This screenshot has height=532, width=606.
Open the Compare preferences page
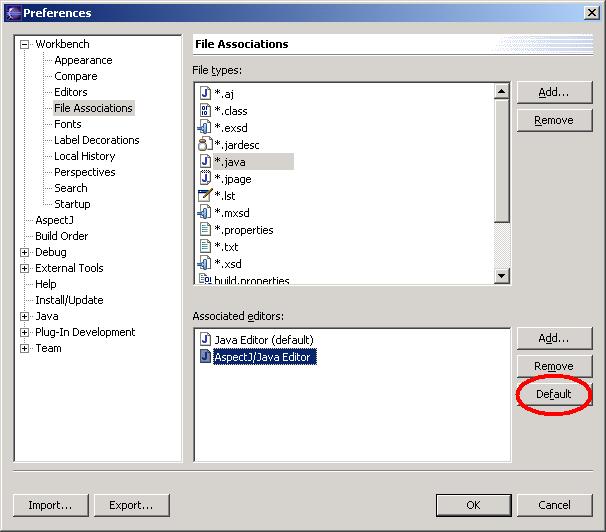76,76
